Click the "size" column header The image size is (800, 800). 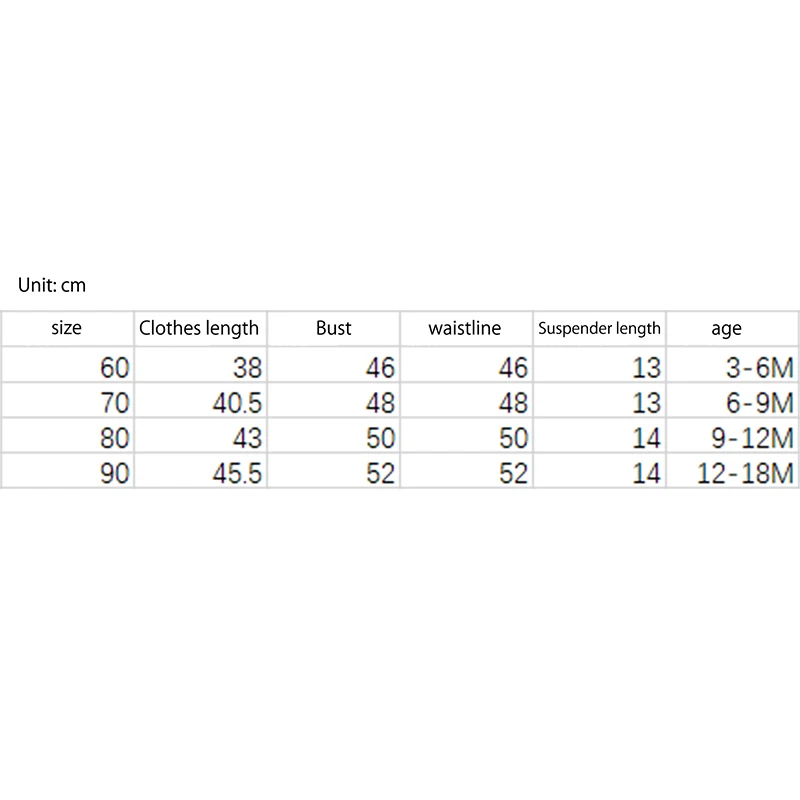(66, 328)
